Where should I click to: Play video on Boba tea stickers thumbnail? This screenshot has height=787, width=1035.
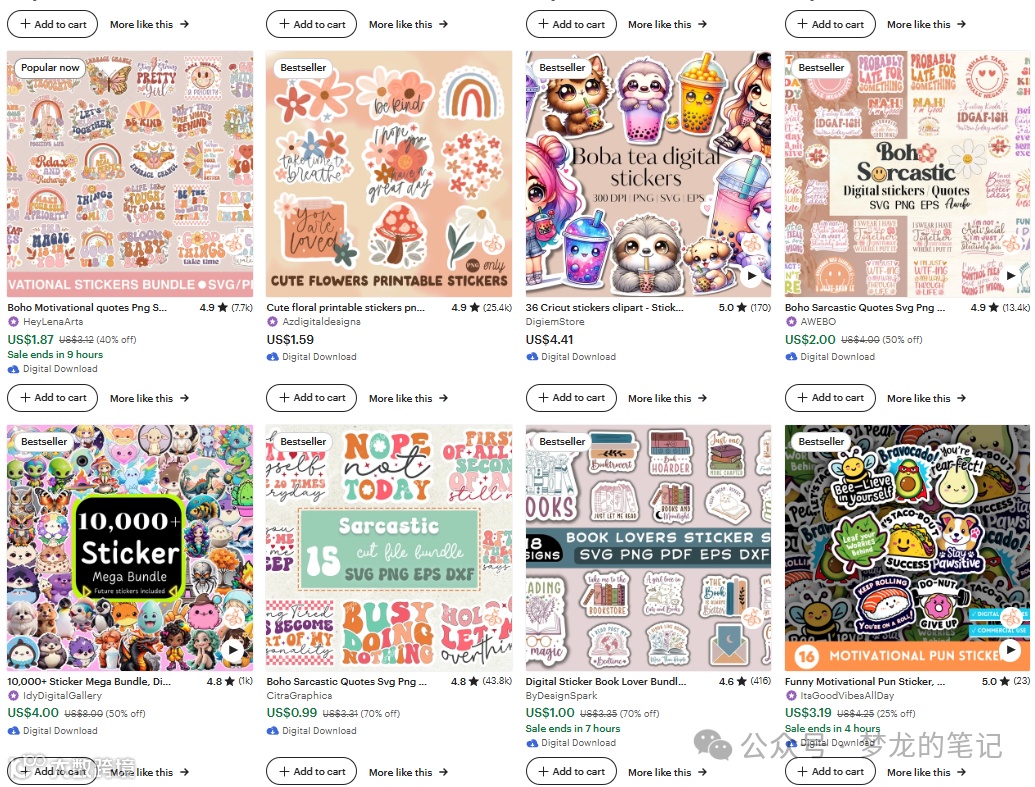click(x=751, y=276)
